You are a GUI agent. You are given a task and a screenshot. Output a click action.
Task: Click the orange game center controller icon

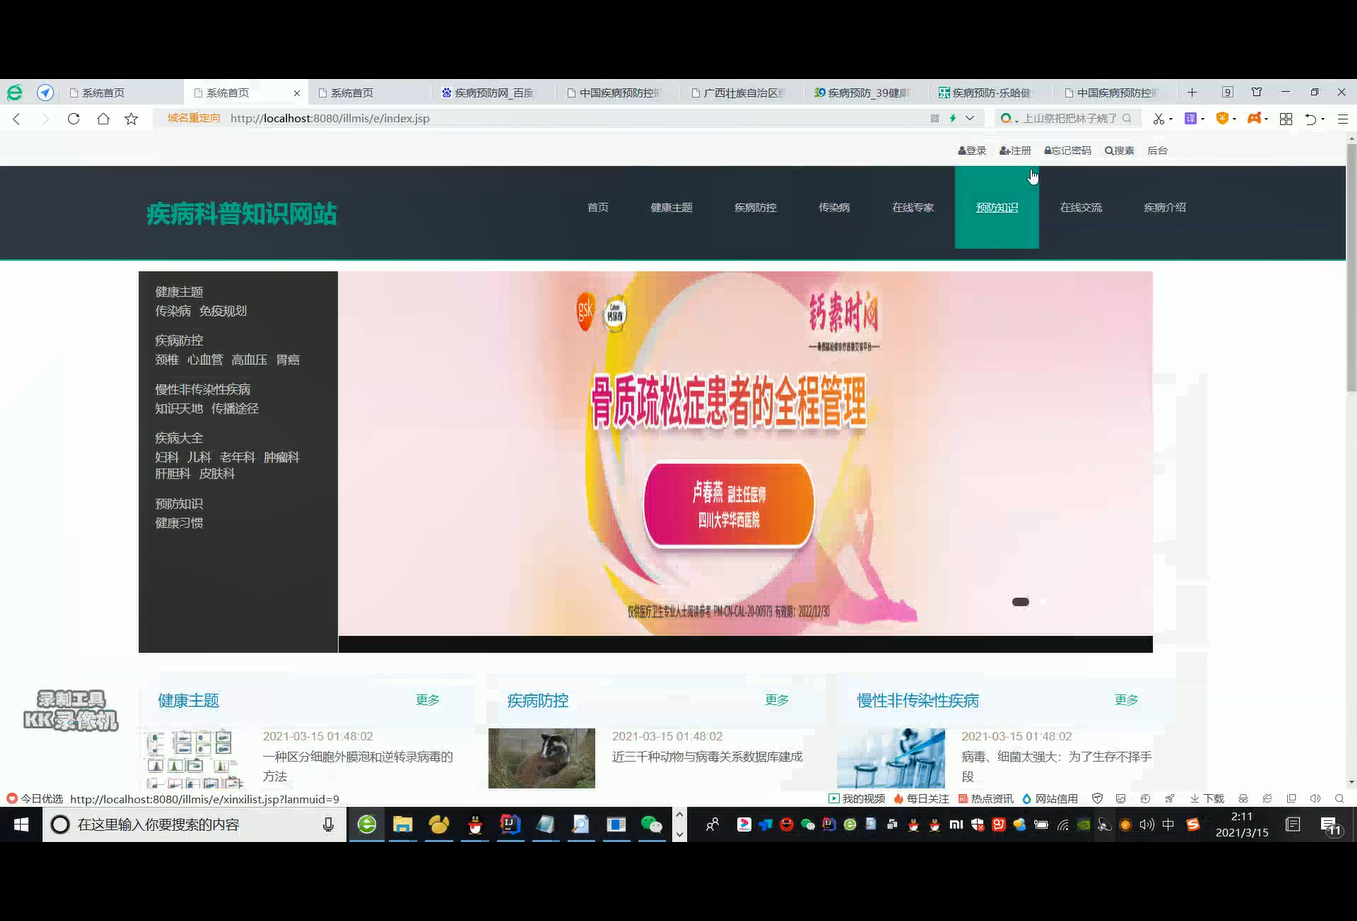pyautogui.click(x=1254, y=119)
